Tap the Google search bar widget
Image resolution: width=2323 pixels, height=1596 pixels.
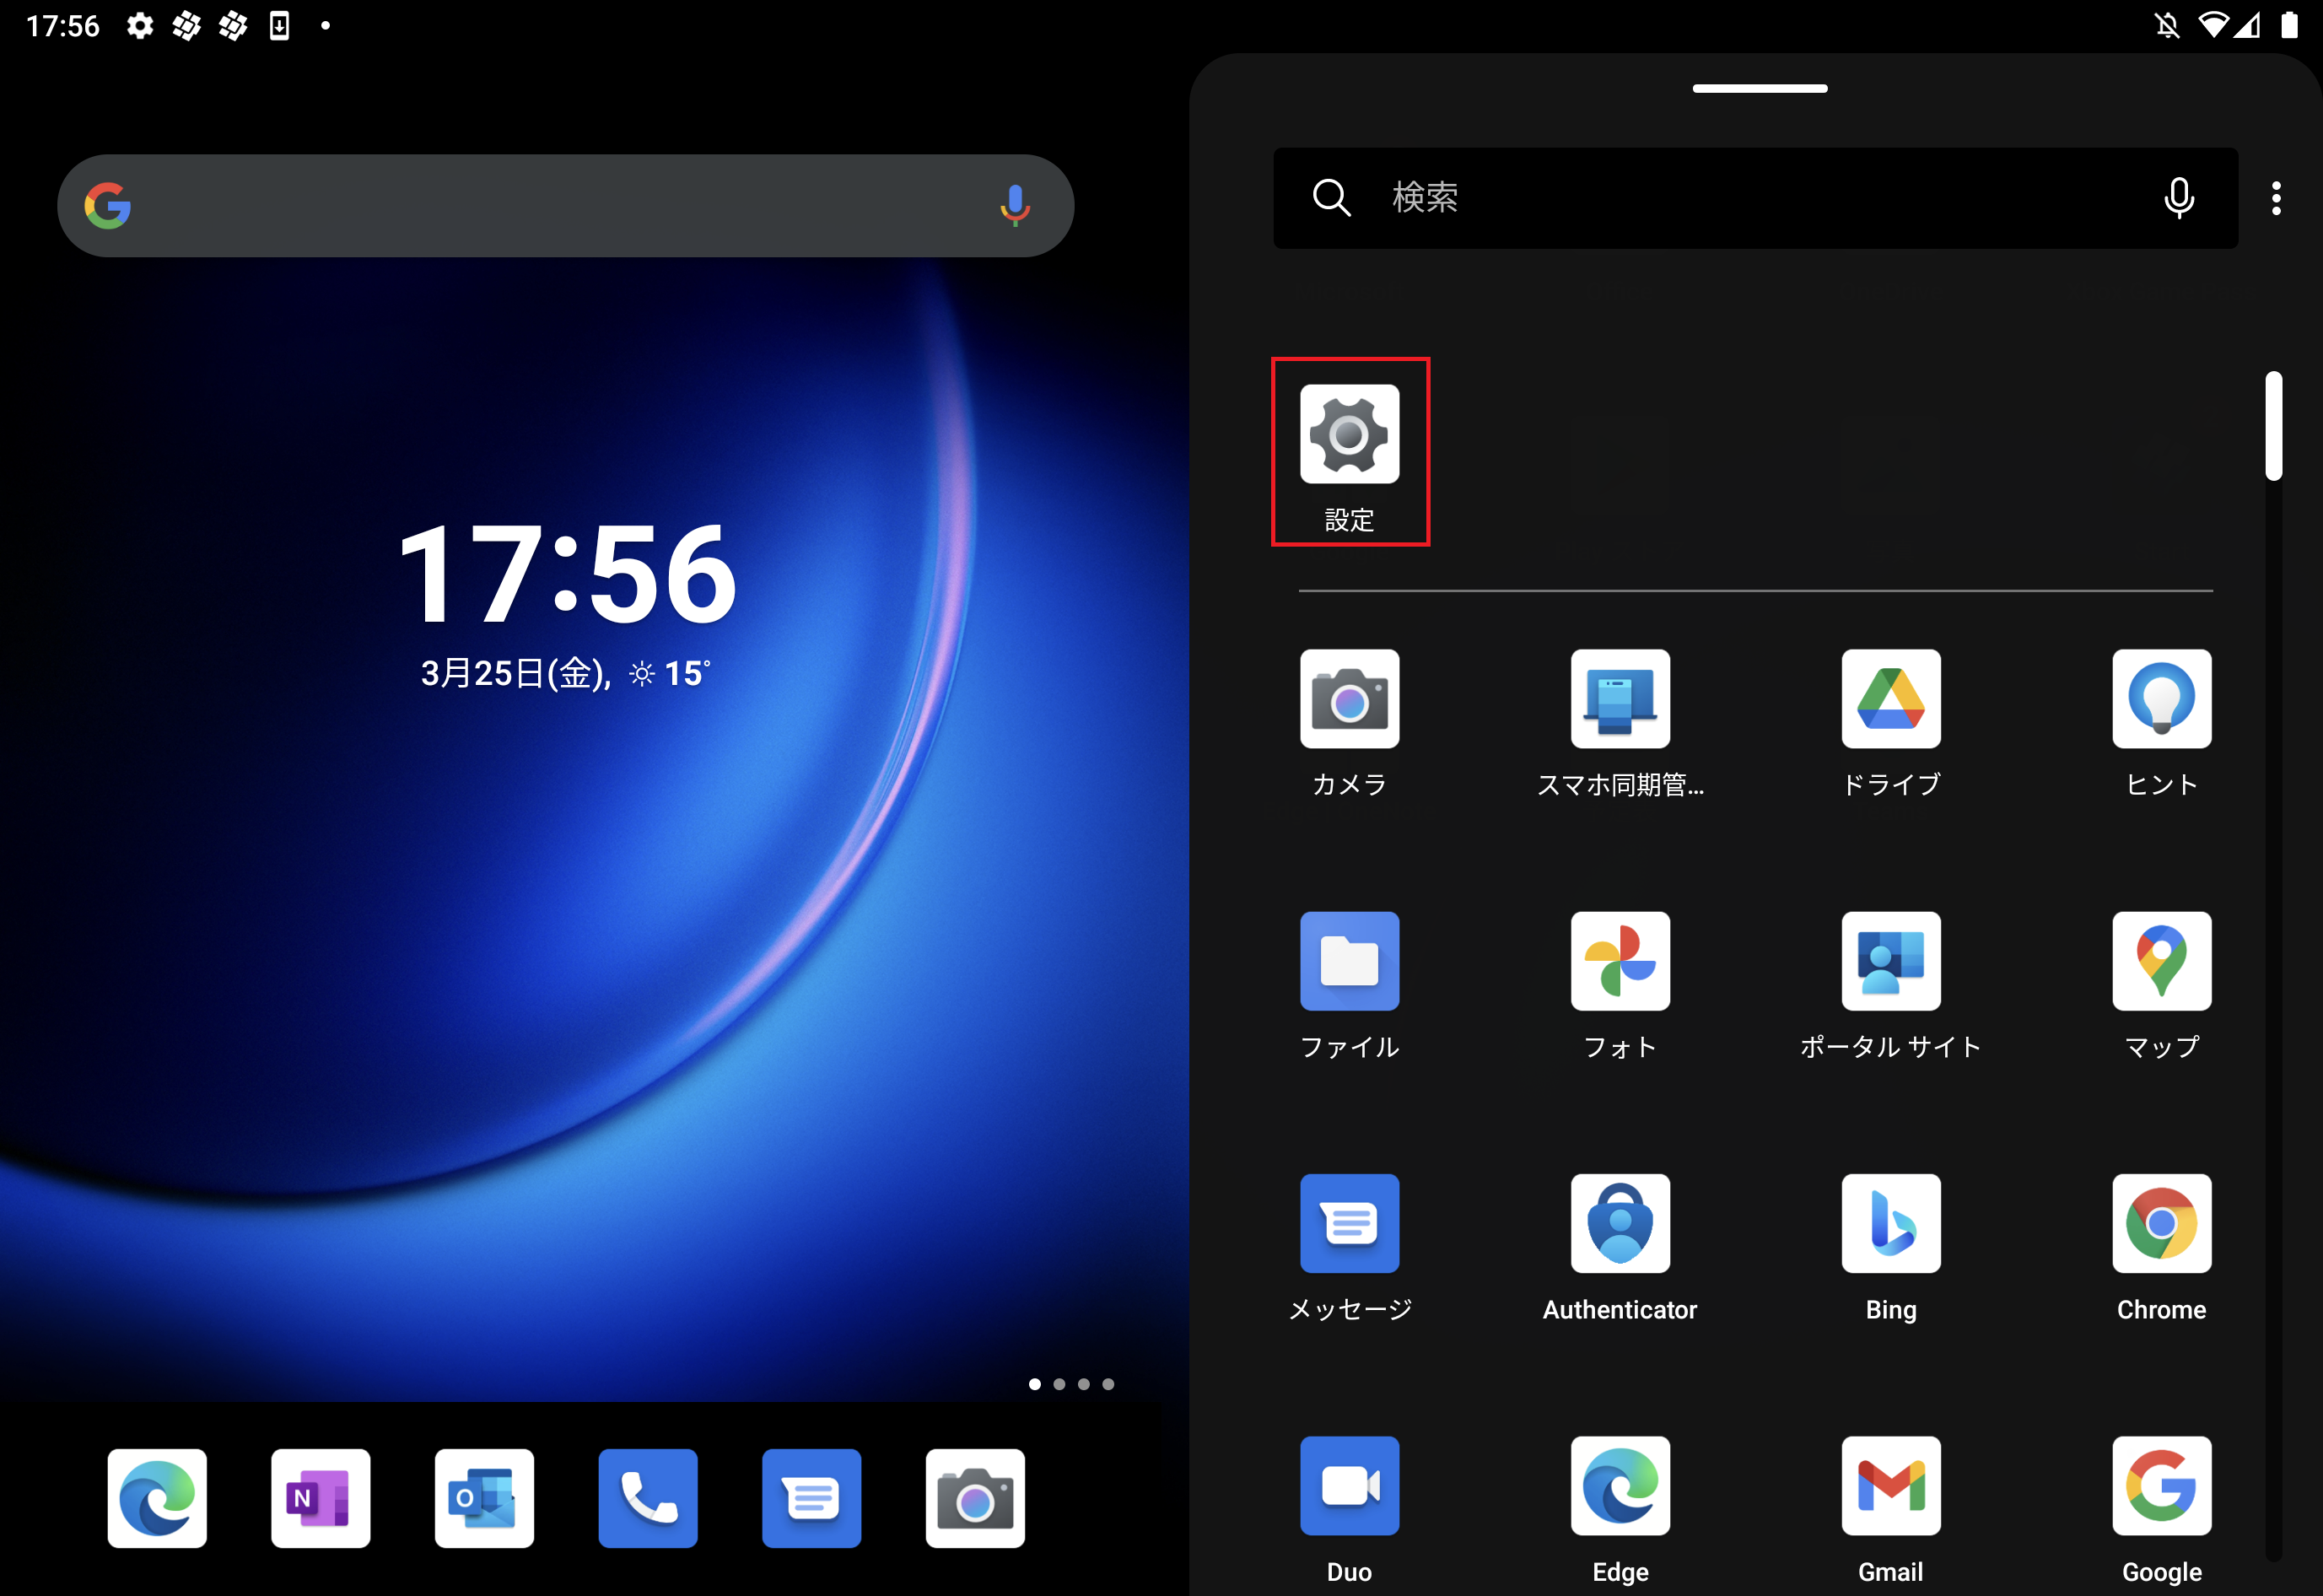[x=565, y=205]
